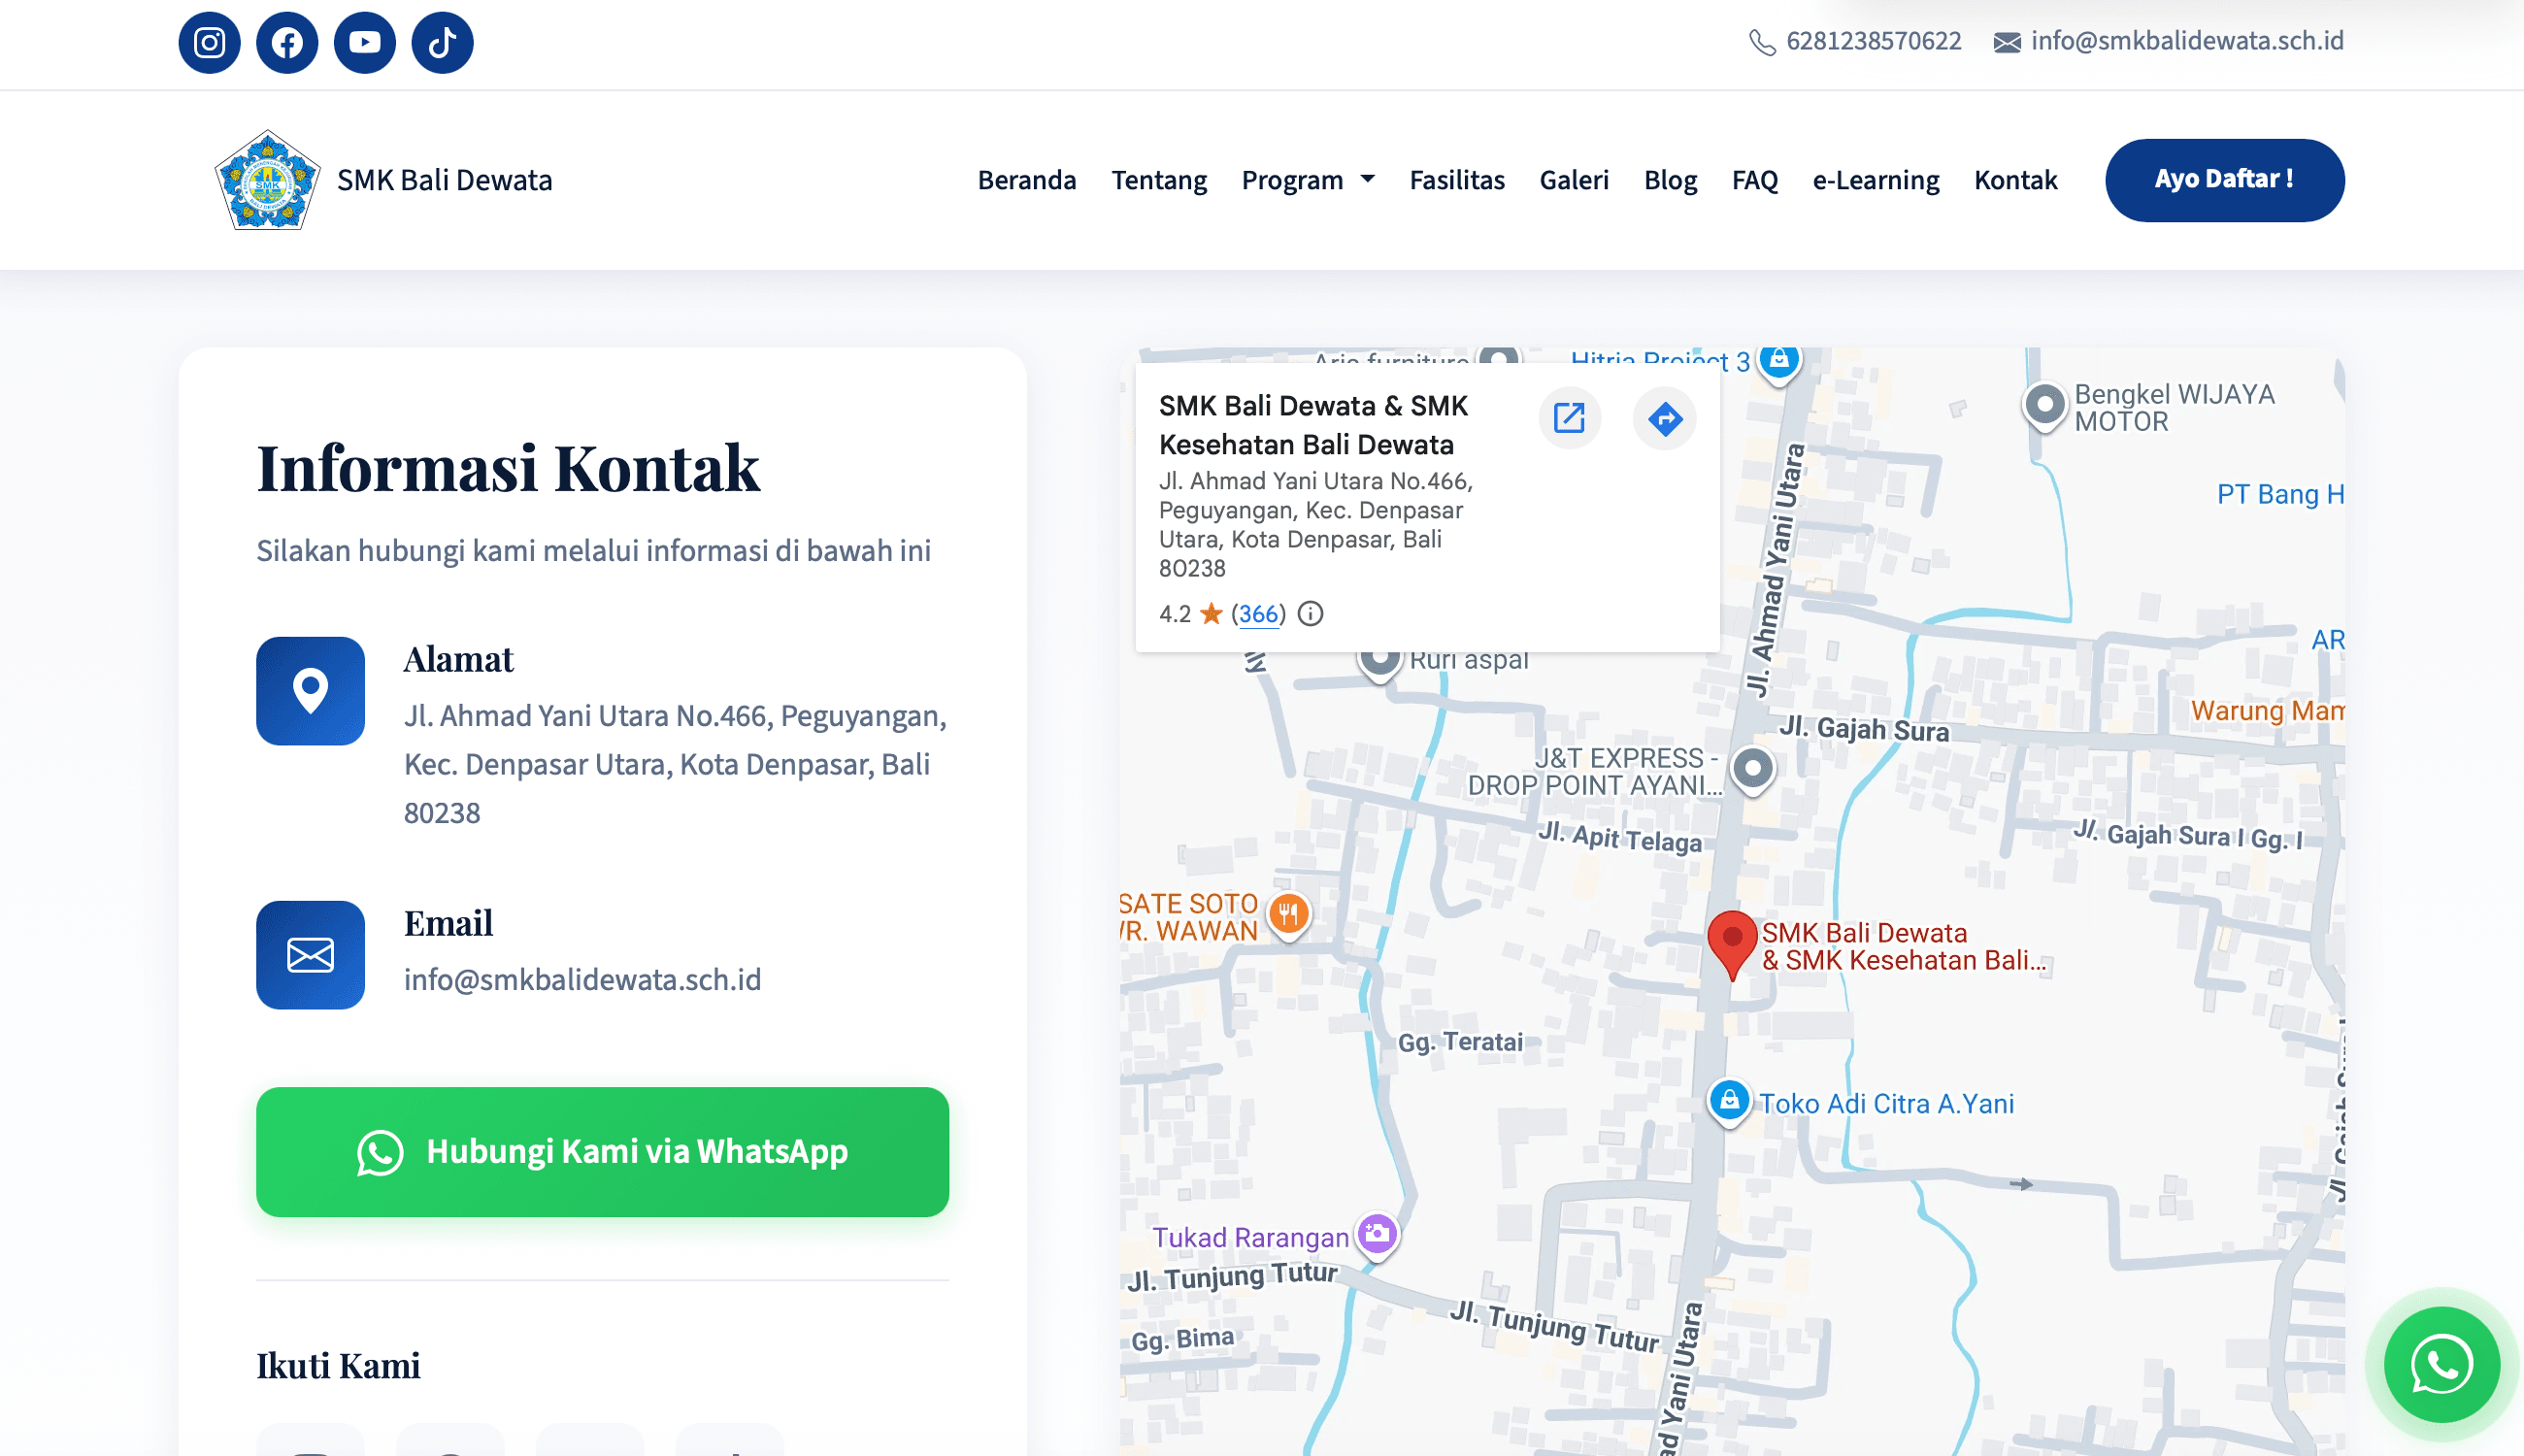Expand the Program dropdown menu
This screenshot has height=1456, width=2524.
pyautogui.click(x=1308, y=180)
